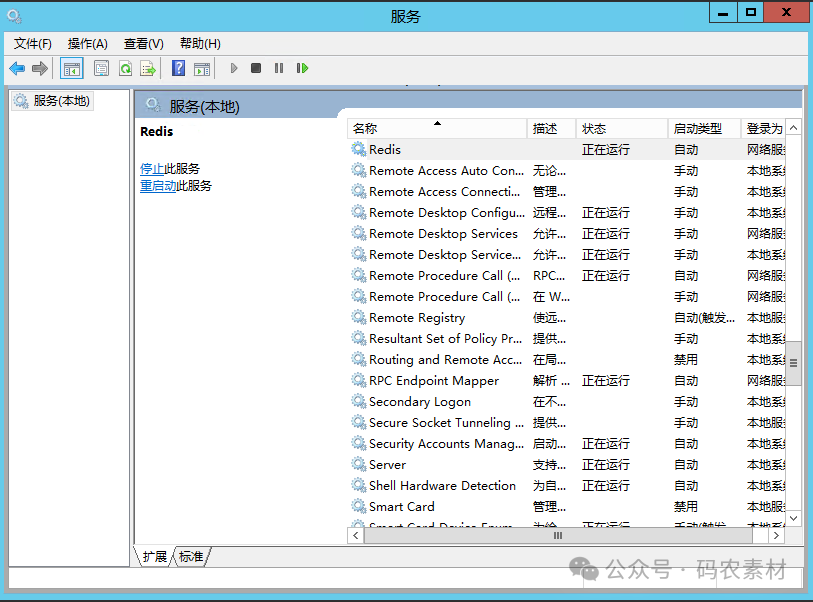Click the gear icon beside Routing and Remote Acc...
The width and height of the screenshot is (813, 602).
(x=359, y=359)
